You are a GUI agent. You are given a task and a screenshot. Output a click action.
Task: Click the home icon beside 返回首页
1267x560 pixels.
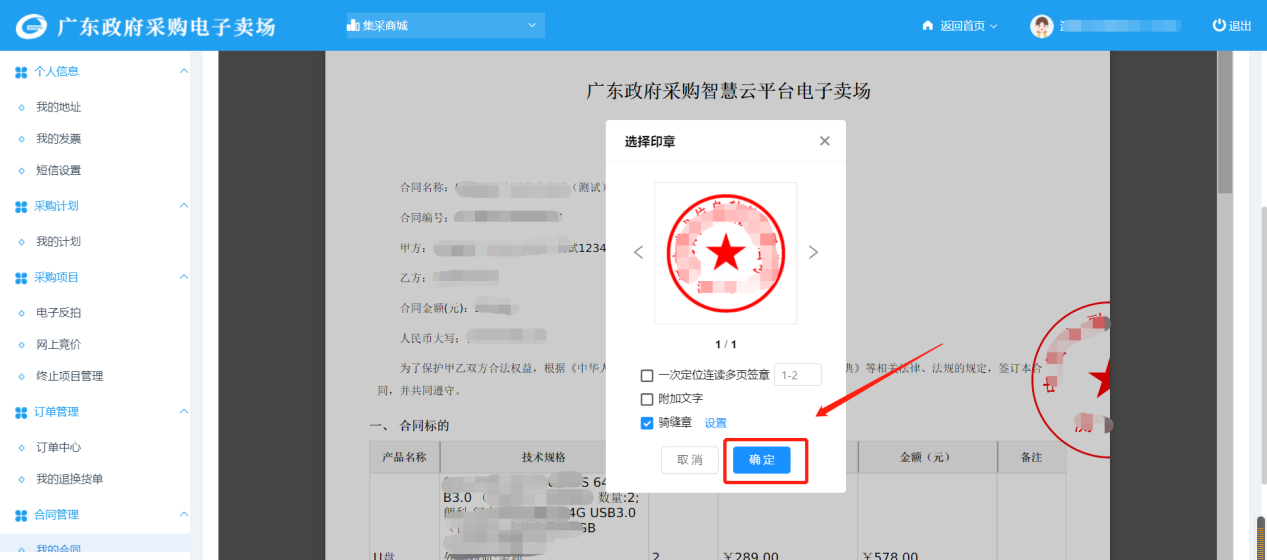point(927,26)
